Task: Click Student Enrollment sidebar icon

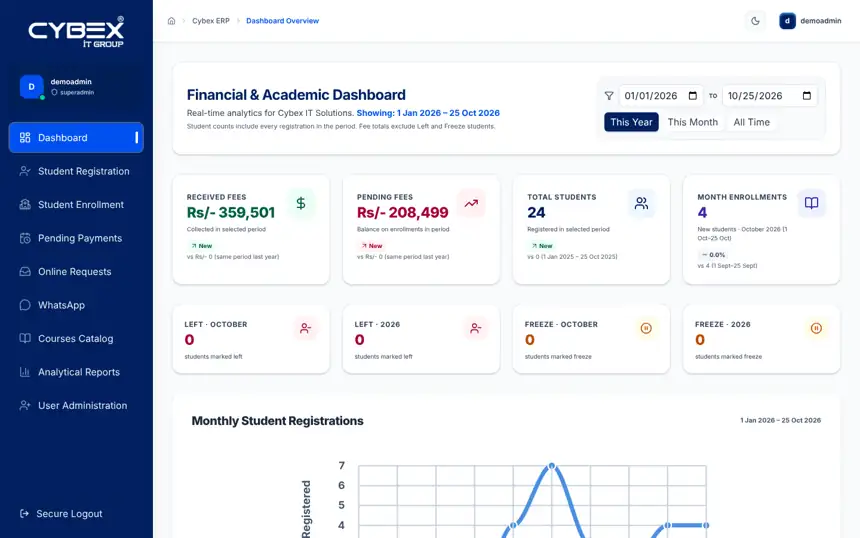Action: [25, 205]
